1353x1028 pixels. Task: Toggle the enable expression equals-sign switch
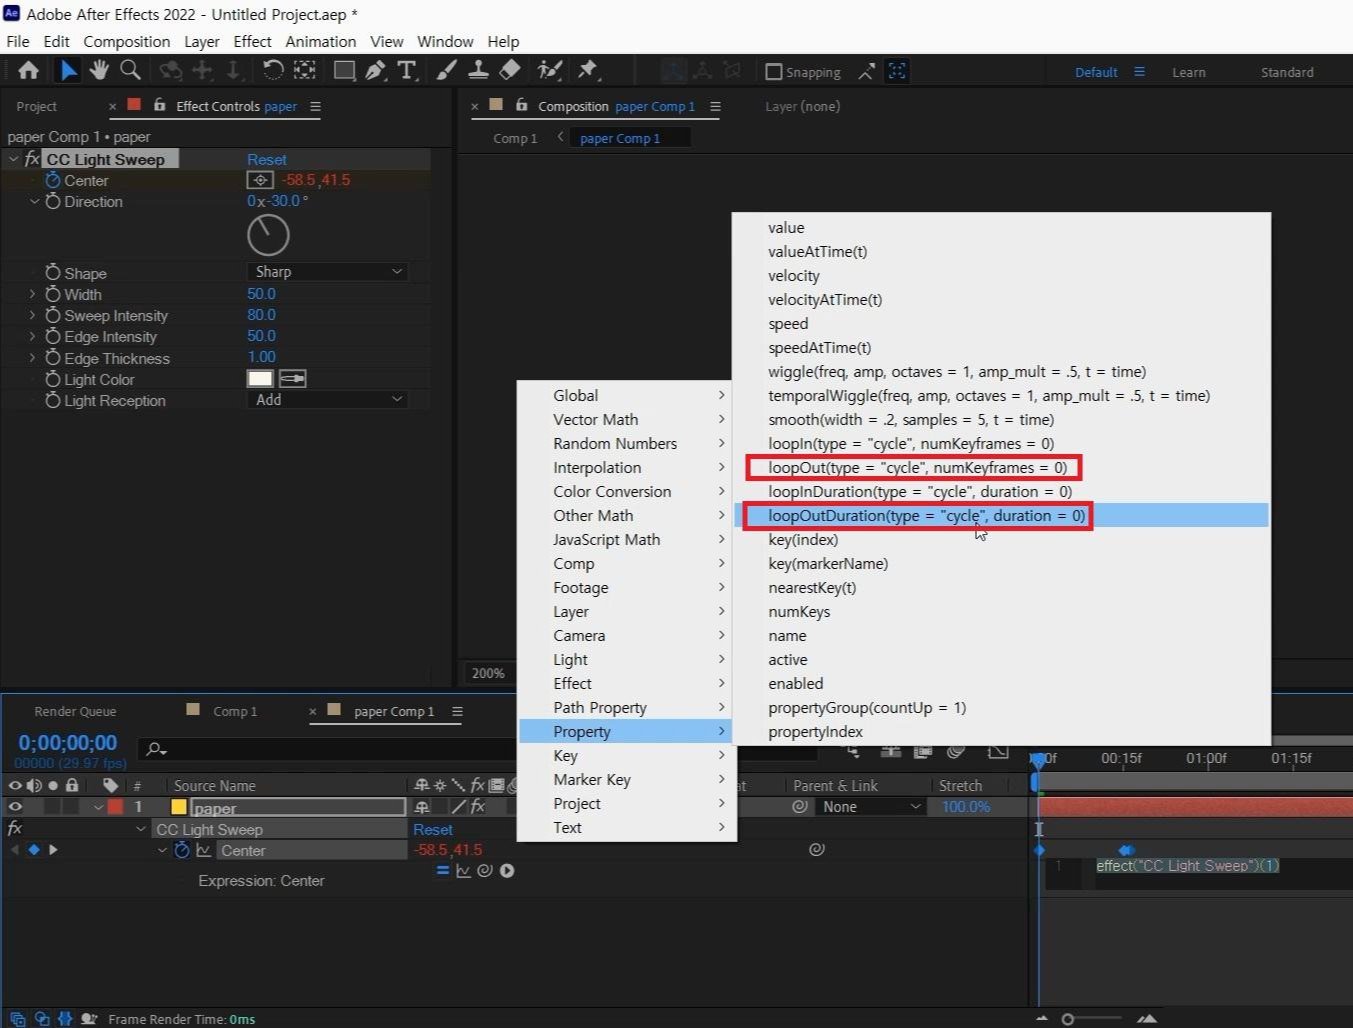coord(443,871)
